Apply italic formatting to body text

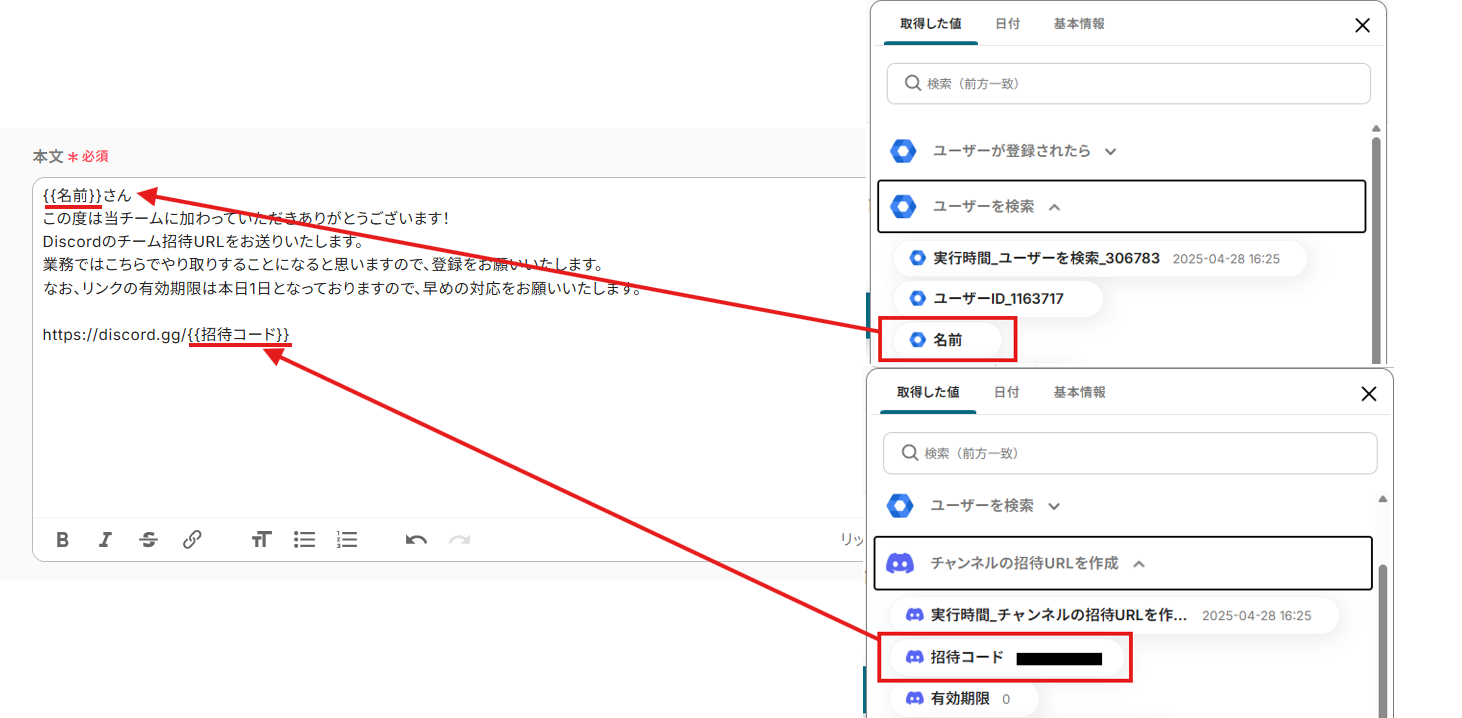click(x=105, y=540)
